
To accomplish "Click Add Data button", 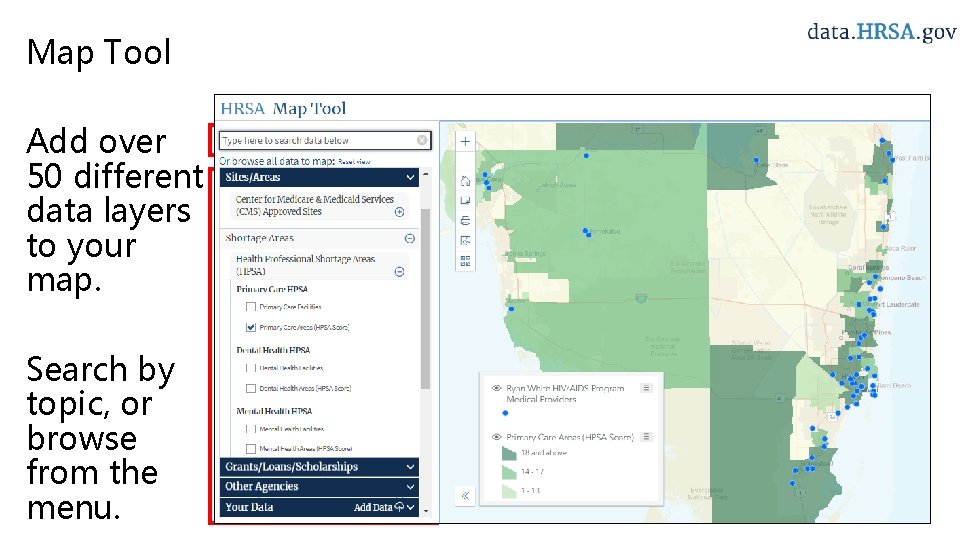I will 379,507.
